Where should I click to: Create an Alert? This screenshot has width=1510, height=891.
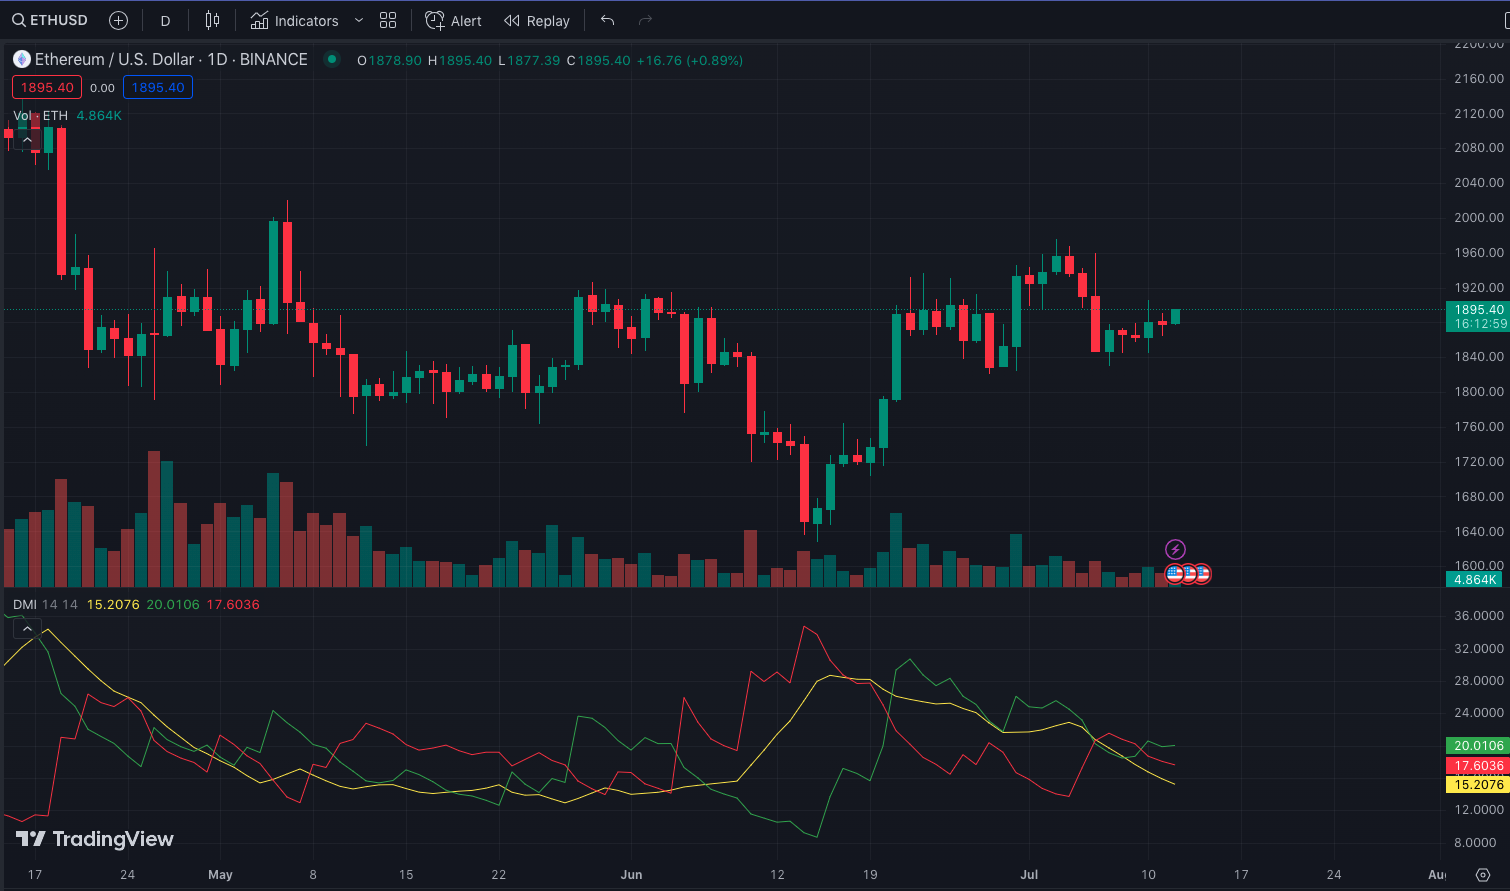(453, 20)
